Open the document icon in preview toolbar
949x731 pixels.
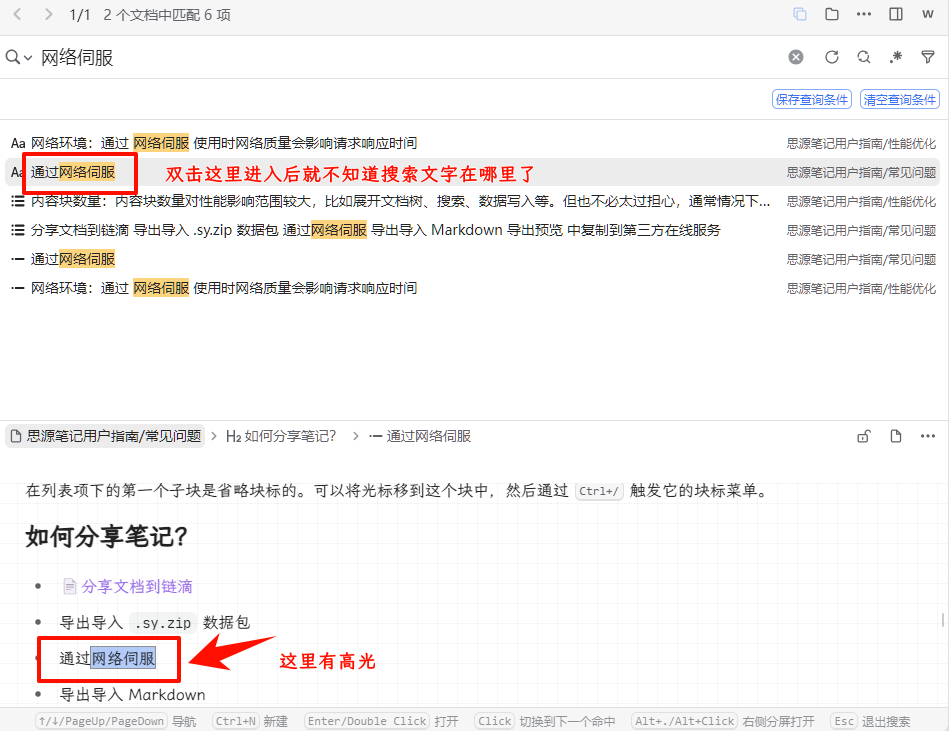click(x=896, y=436)
